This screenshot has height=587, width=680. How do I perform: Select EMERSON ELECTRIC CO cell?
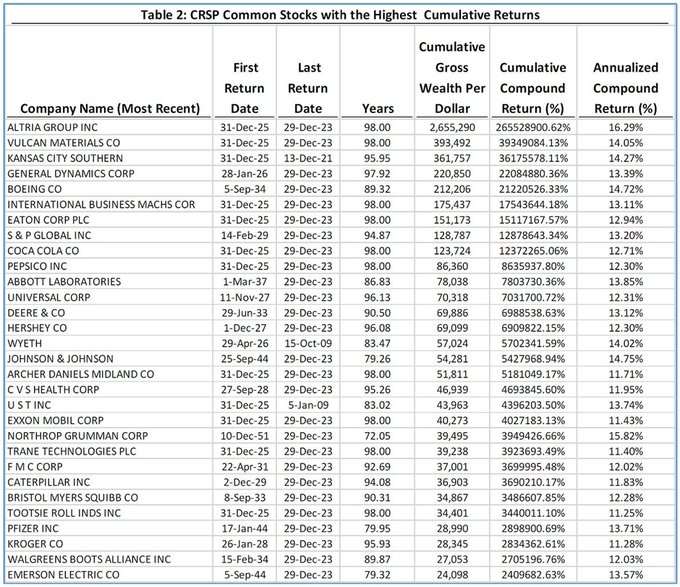(63, 575)
